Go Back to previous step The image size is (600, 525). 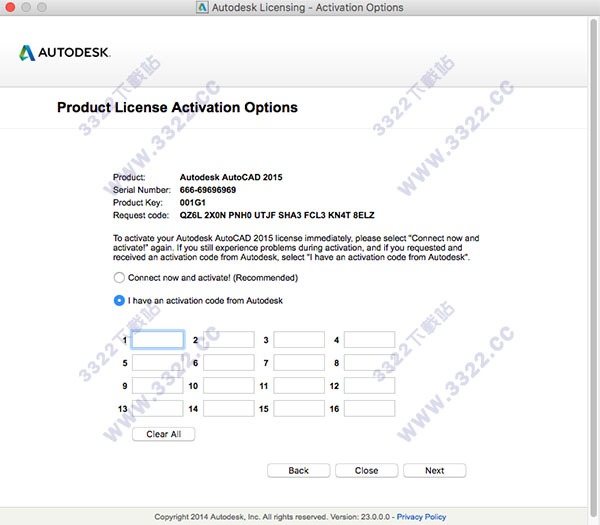[x=298, y=471]
